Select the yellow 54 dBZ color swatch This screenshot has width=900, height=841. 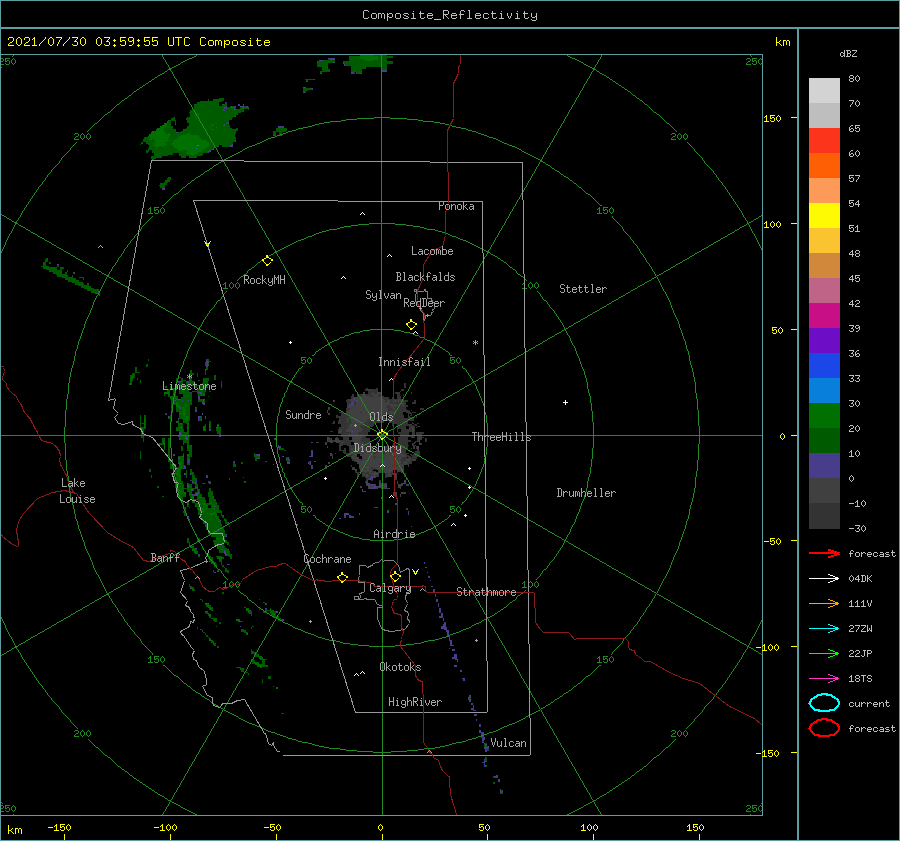point(824,215)
